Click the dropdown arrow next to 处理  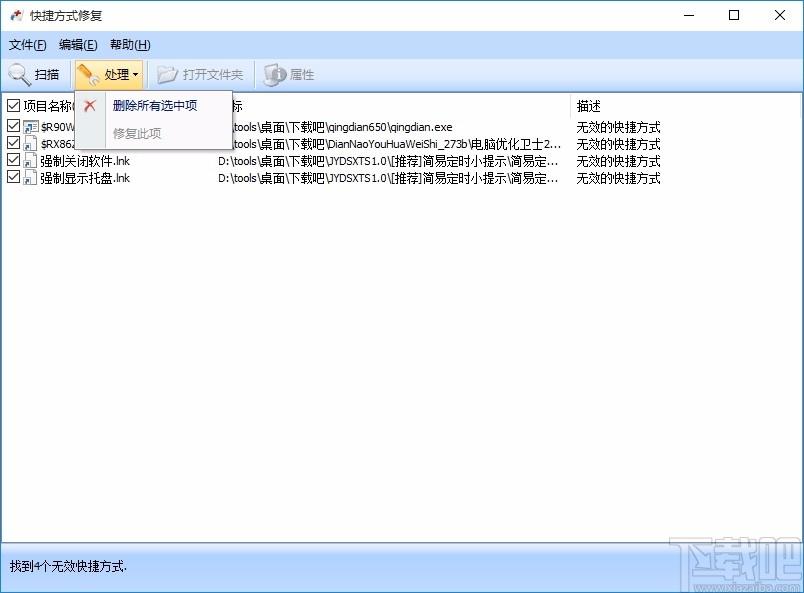pyautogui.click(x=135, y=75)
